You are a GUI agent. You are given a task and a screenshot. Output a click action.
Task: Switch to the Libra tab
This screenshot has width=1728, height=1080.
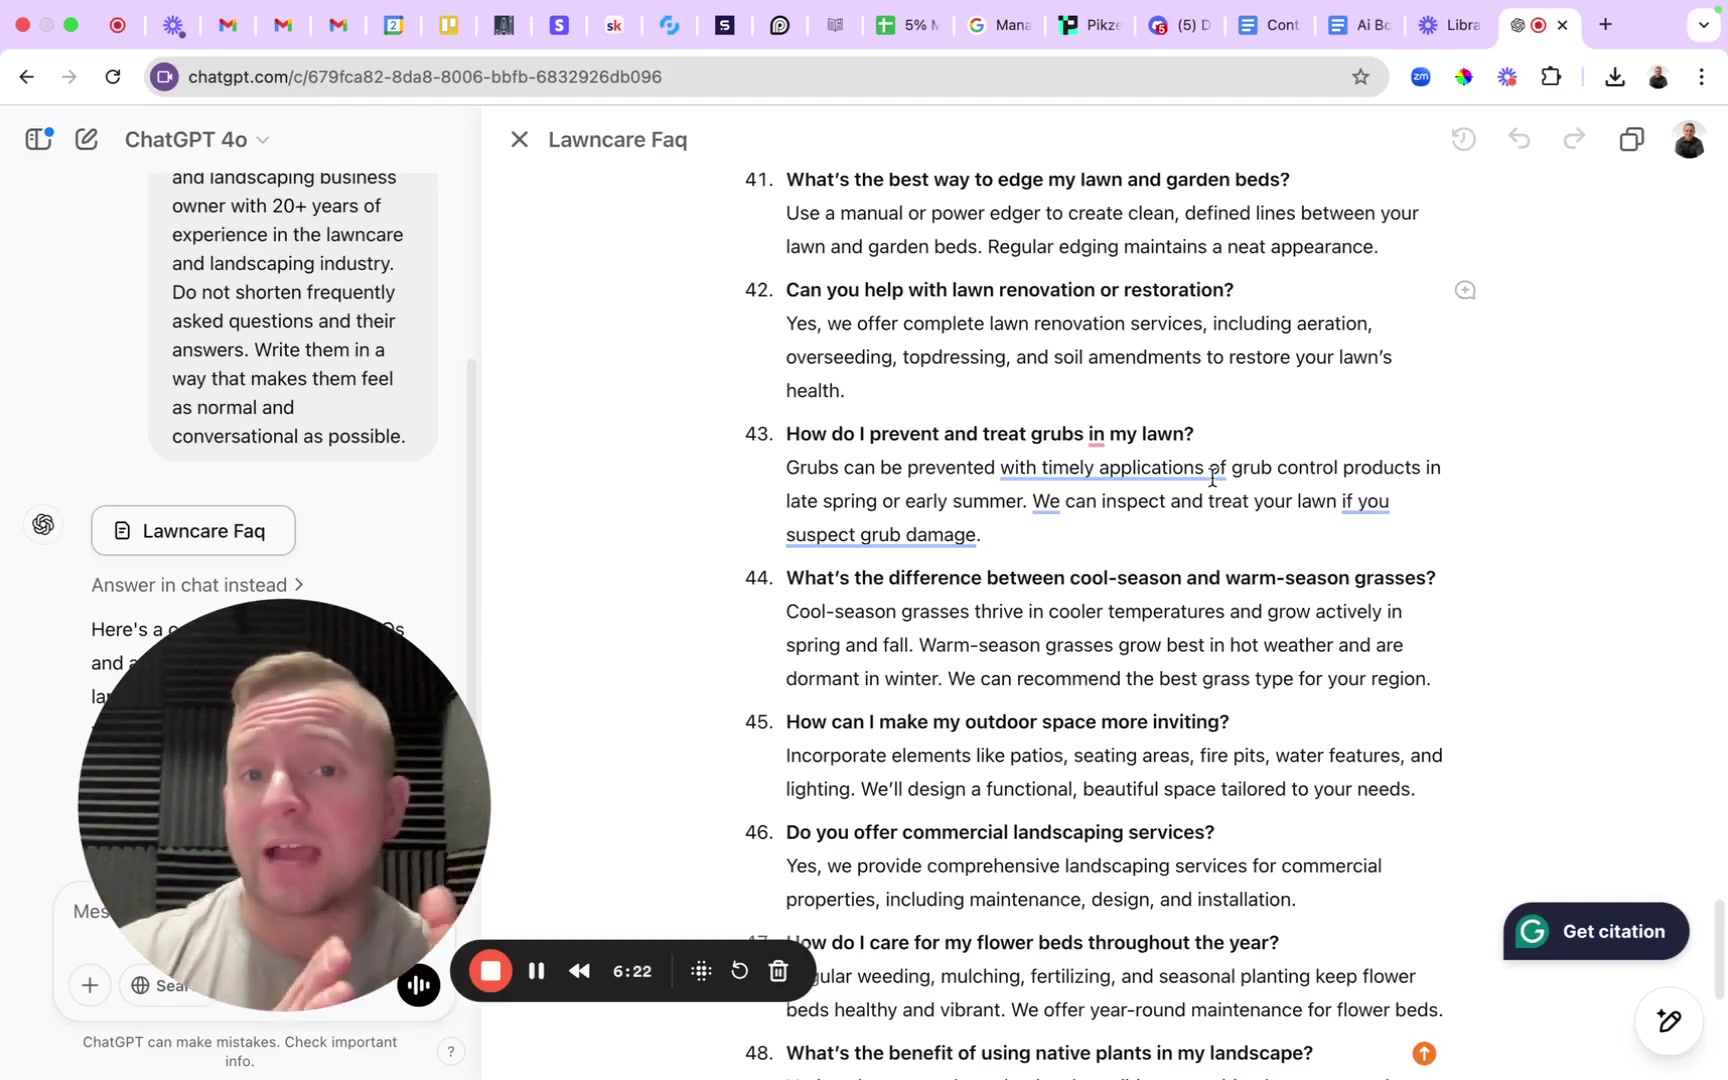[1450, 25]
